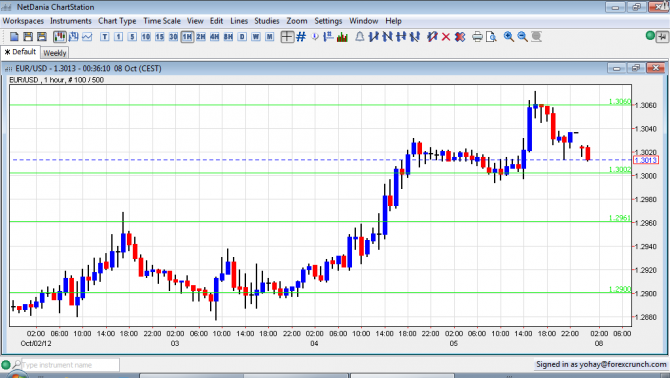Screen dimensions: 670x378
Task: Focus the 'Type instrument name' field
Action: [70, 365]
